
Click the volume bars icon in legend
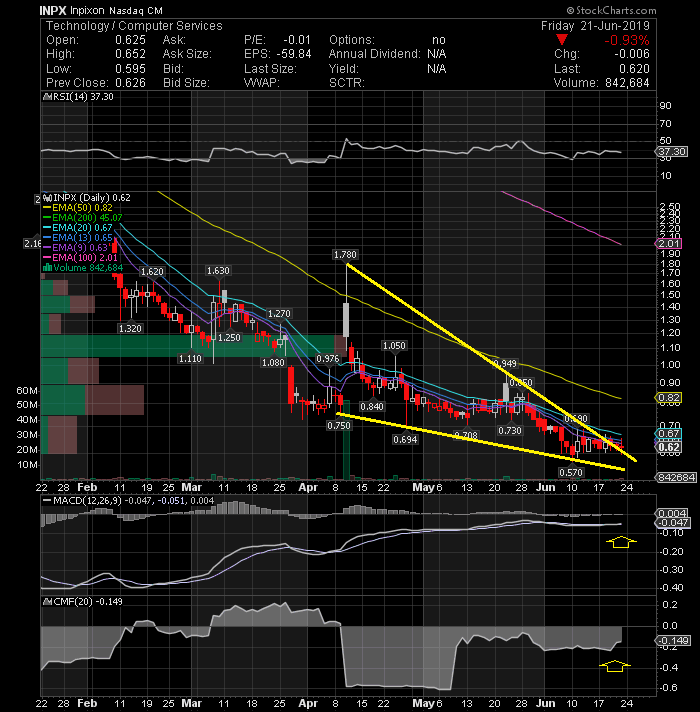47,267
